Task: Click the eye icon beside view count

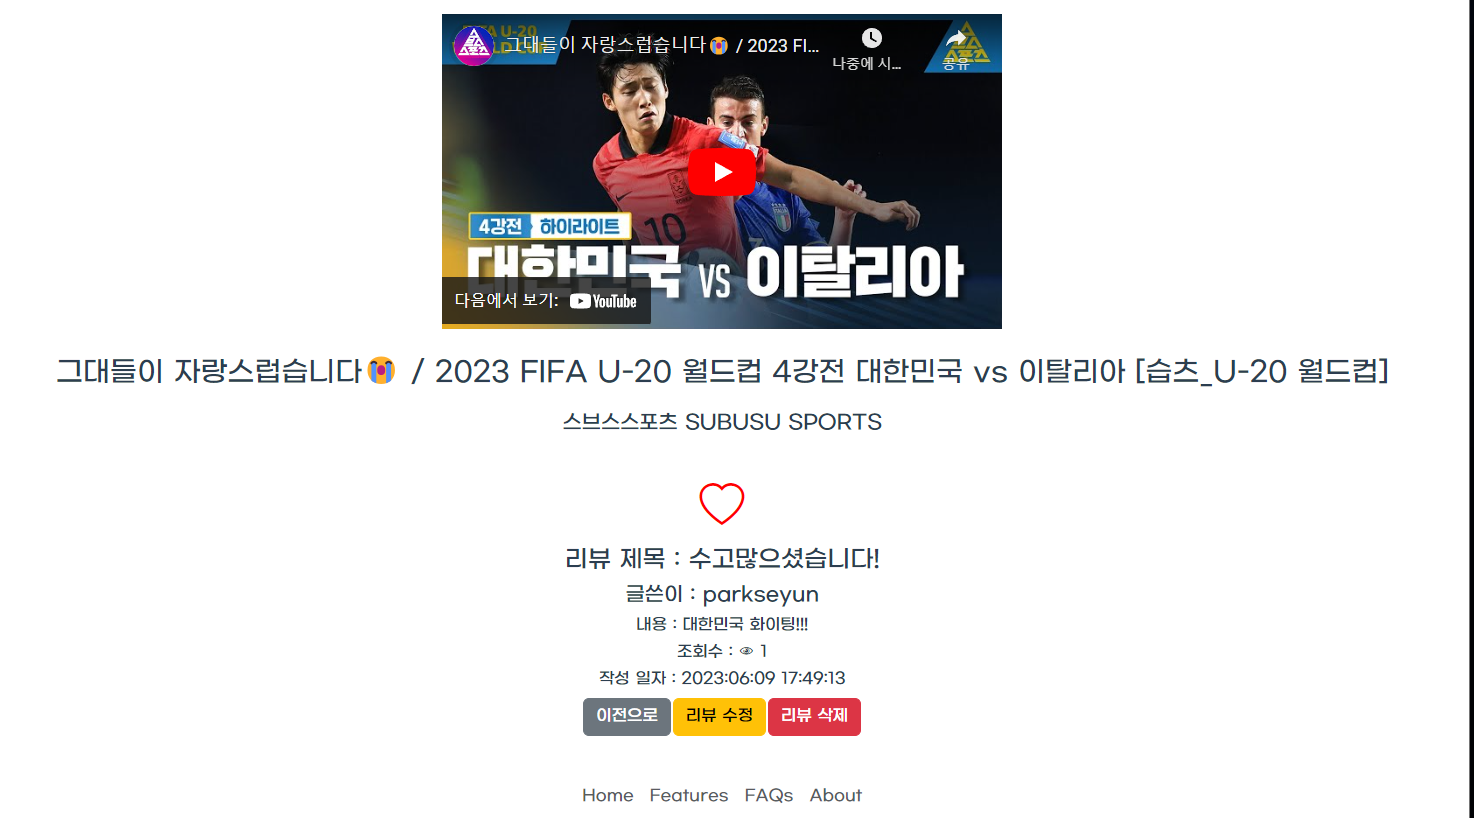Action: (746, 651)
